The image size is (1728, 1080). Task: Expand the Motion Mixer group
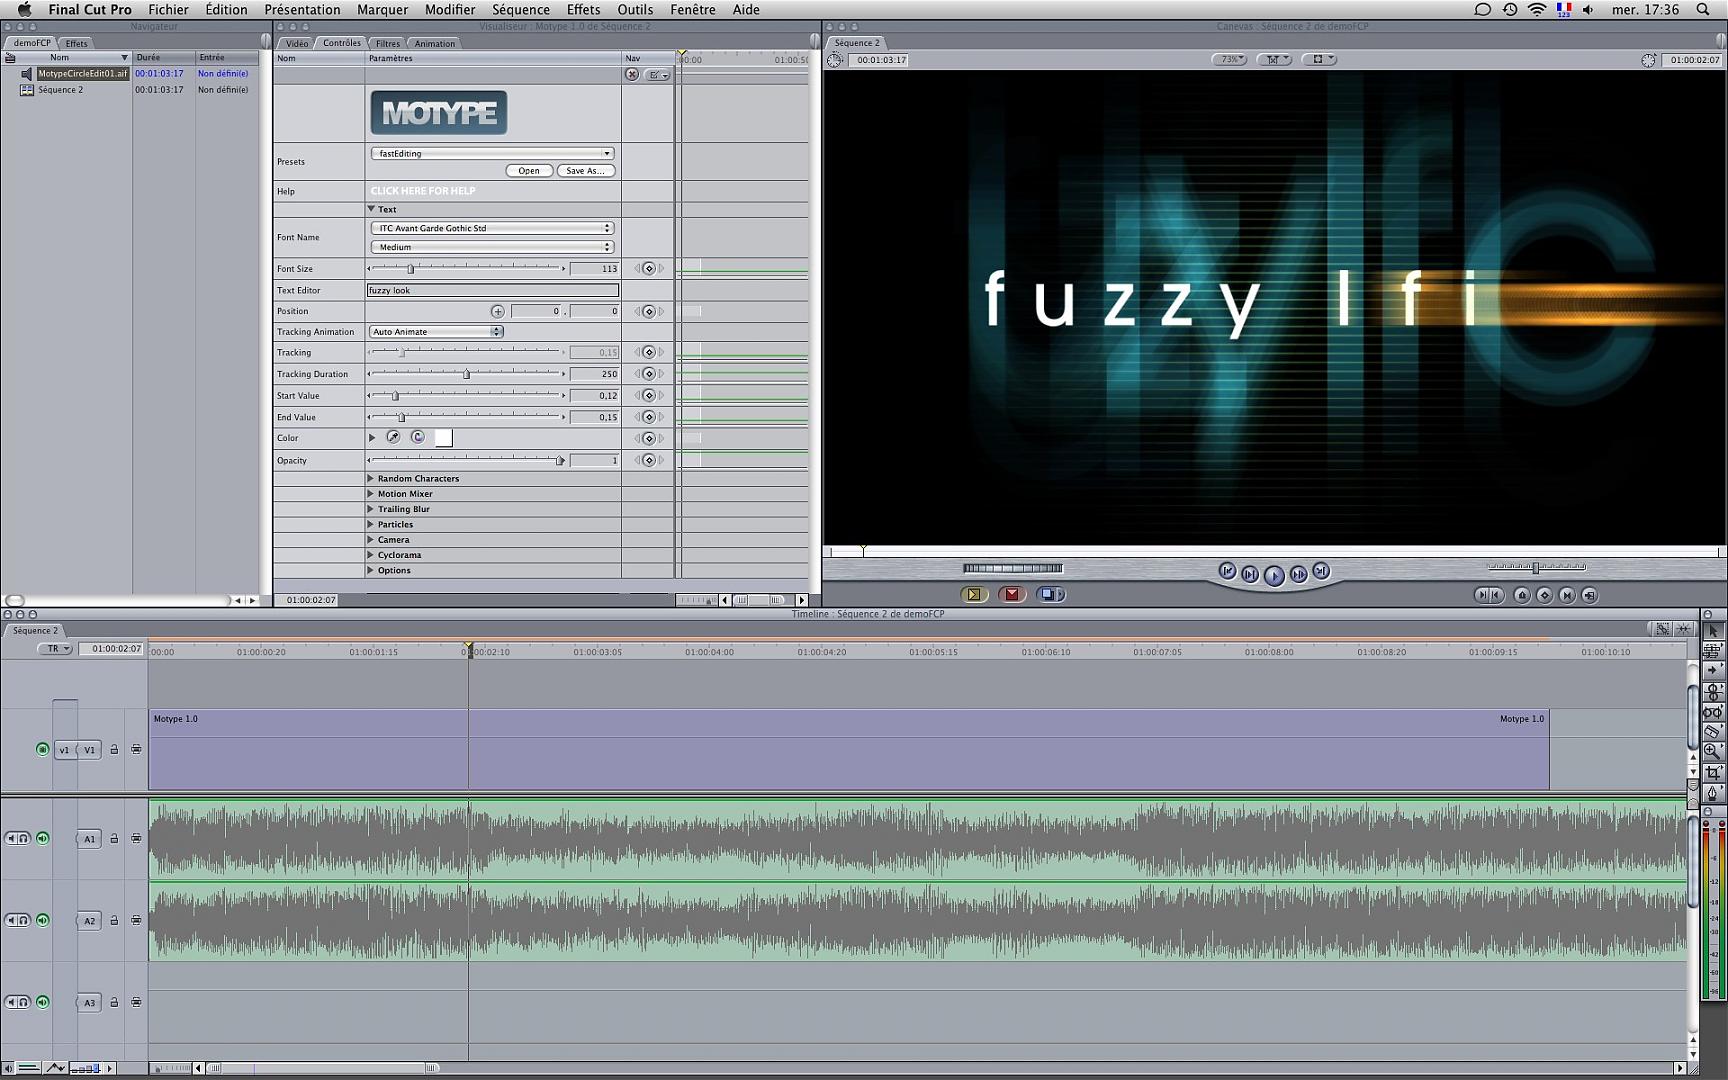371,494
